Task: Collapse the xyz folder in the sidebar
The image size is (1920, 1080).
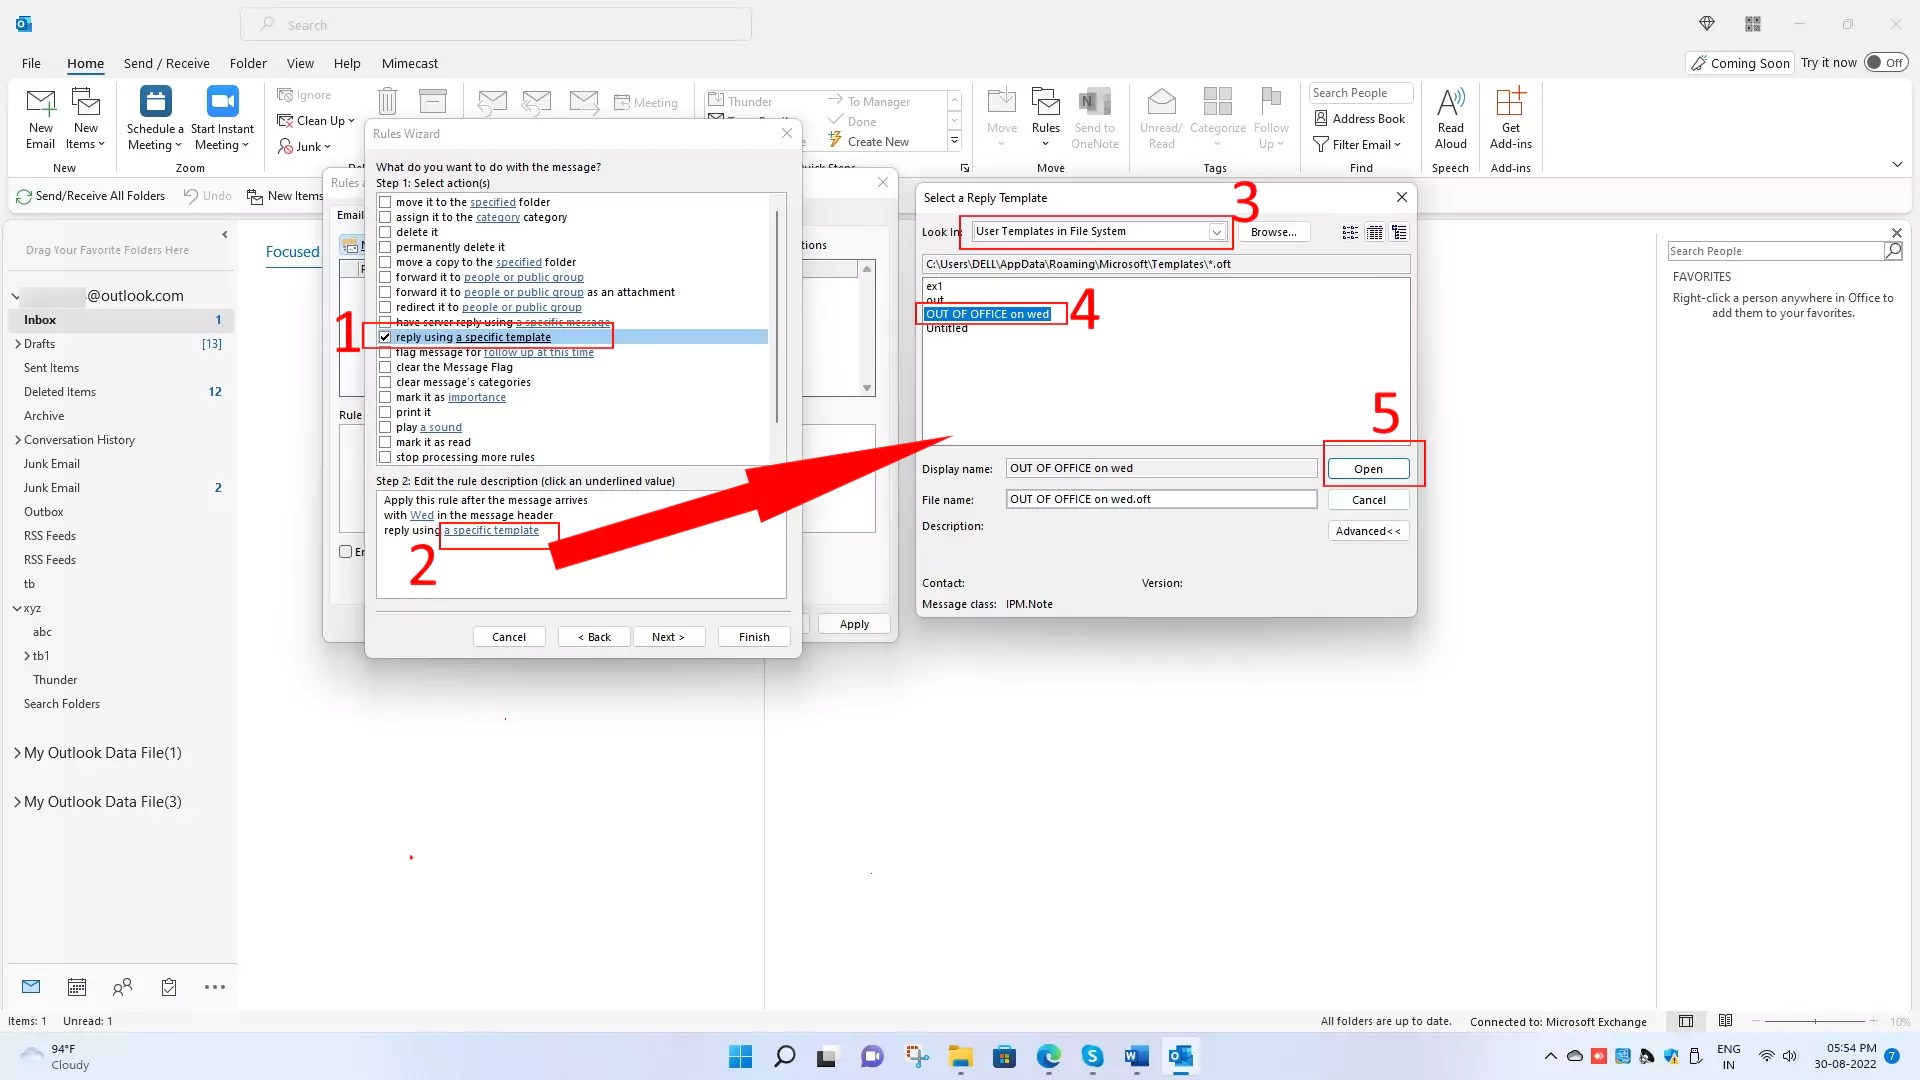Action: coord(17,608)
